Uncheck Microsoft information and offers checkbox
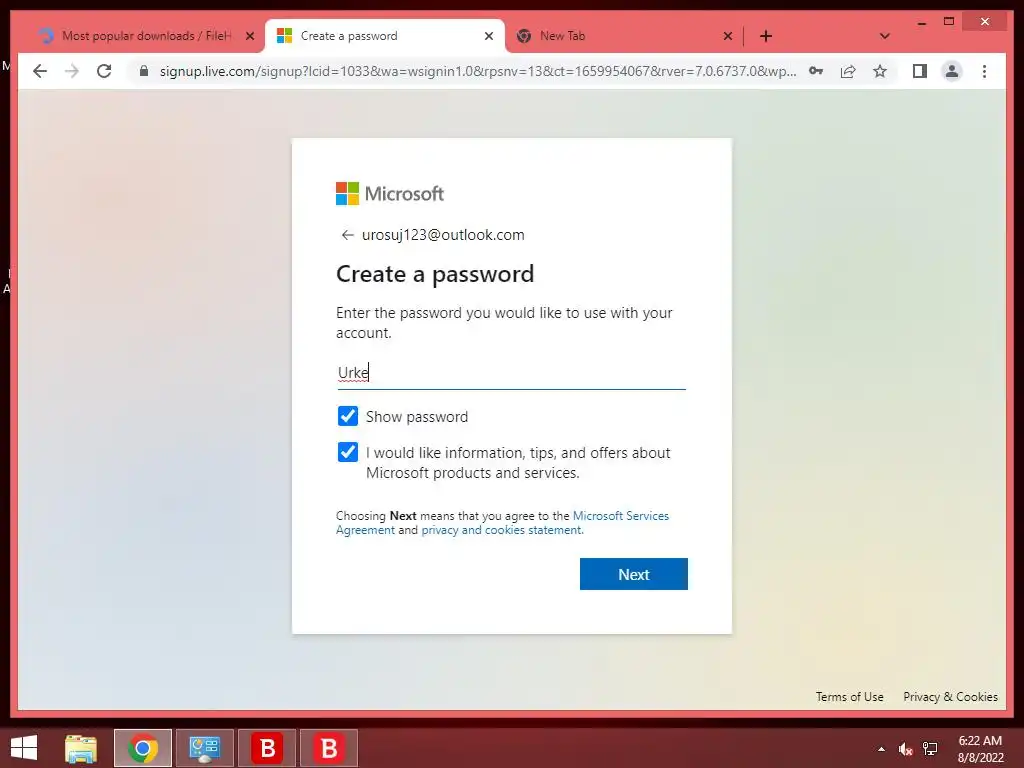The height and width of the screenshot is (768, 1024). 347,452
